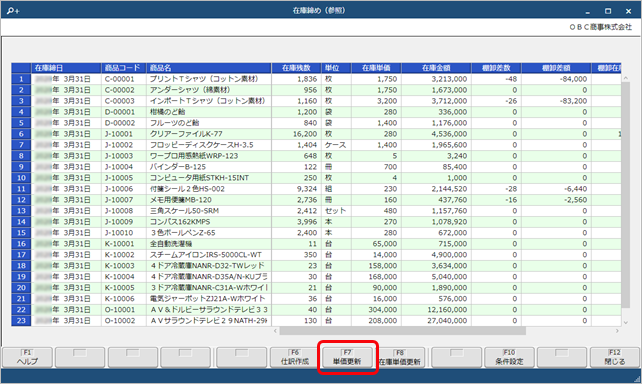This screenshot has width=642, height=384.
Task: Click the F1 ヘルプ button
Action: coord(27,357)
